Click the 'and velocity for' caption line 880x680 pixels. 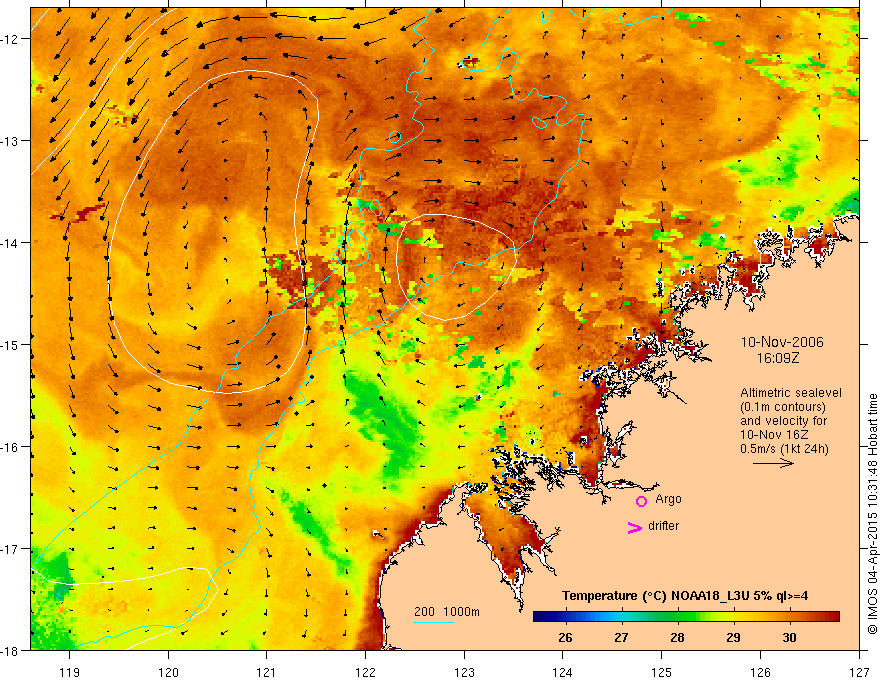(783, 421)
